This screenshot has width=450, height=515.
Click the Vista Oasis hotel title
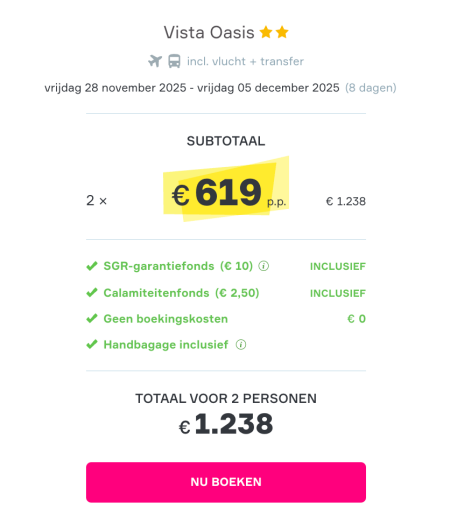tap(209, 33)
